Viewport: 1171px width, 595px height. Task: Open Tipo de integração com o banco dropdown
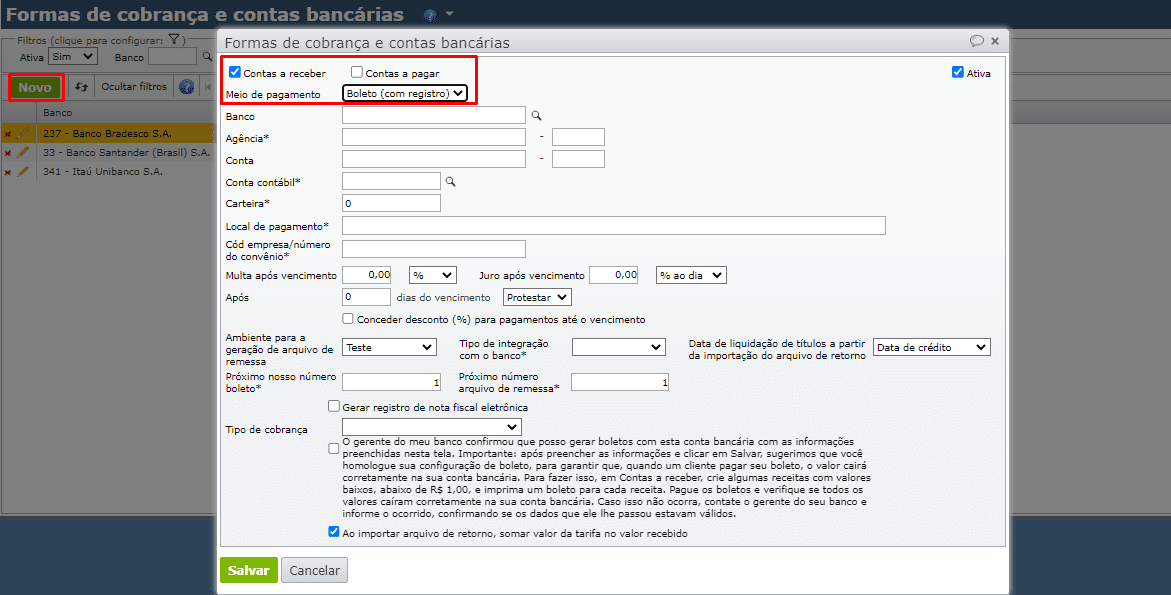(x=618, y=347)
